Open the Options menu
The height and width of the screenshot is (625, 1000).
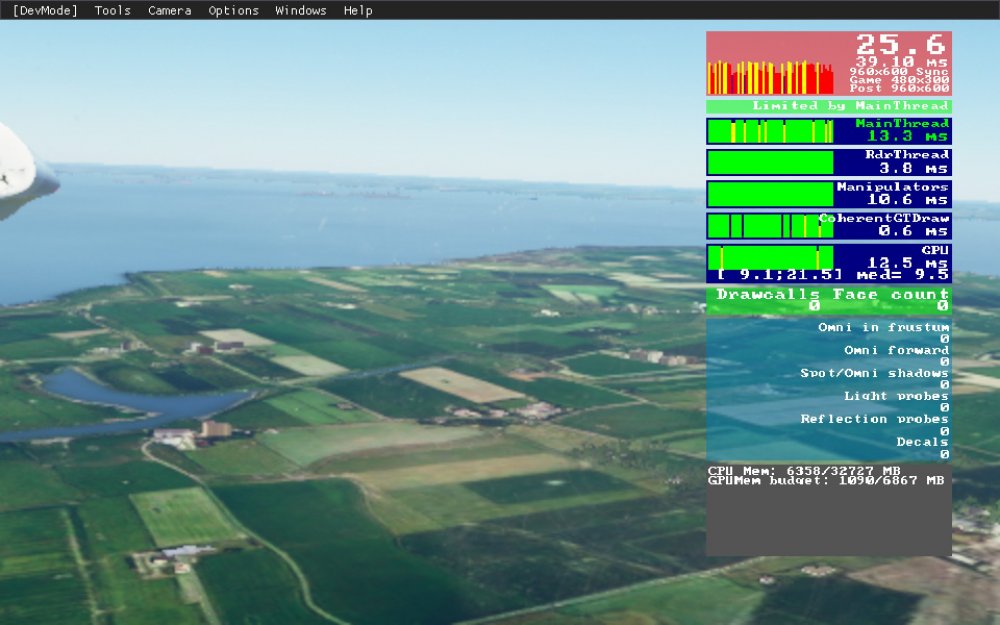pyautogui.click(x=232, y=10)
